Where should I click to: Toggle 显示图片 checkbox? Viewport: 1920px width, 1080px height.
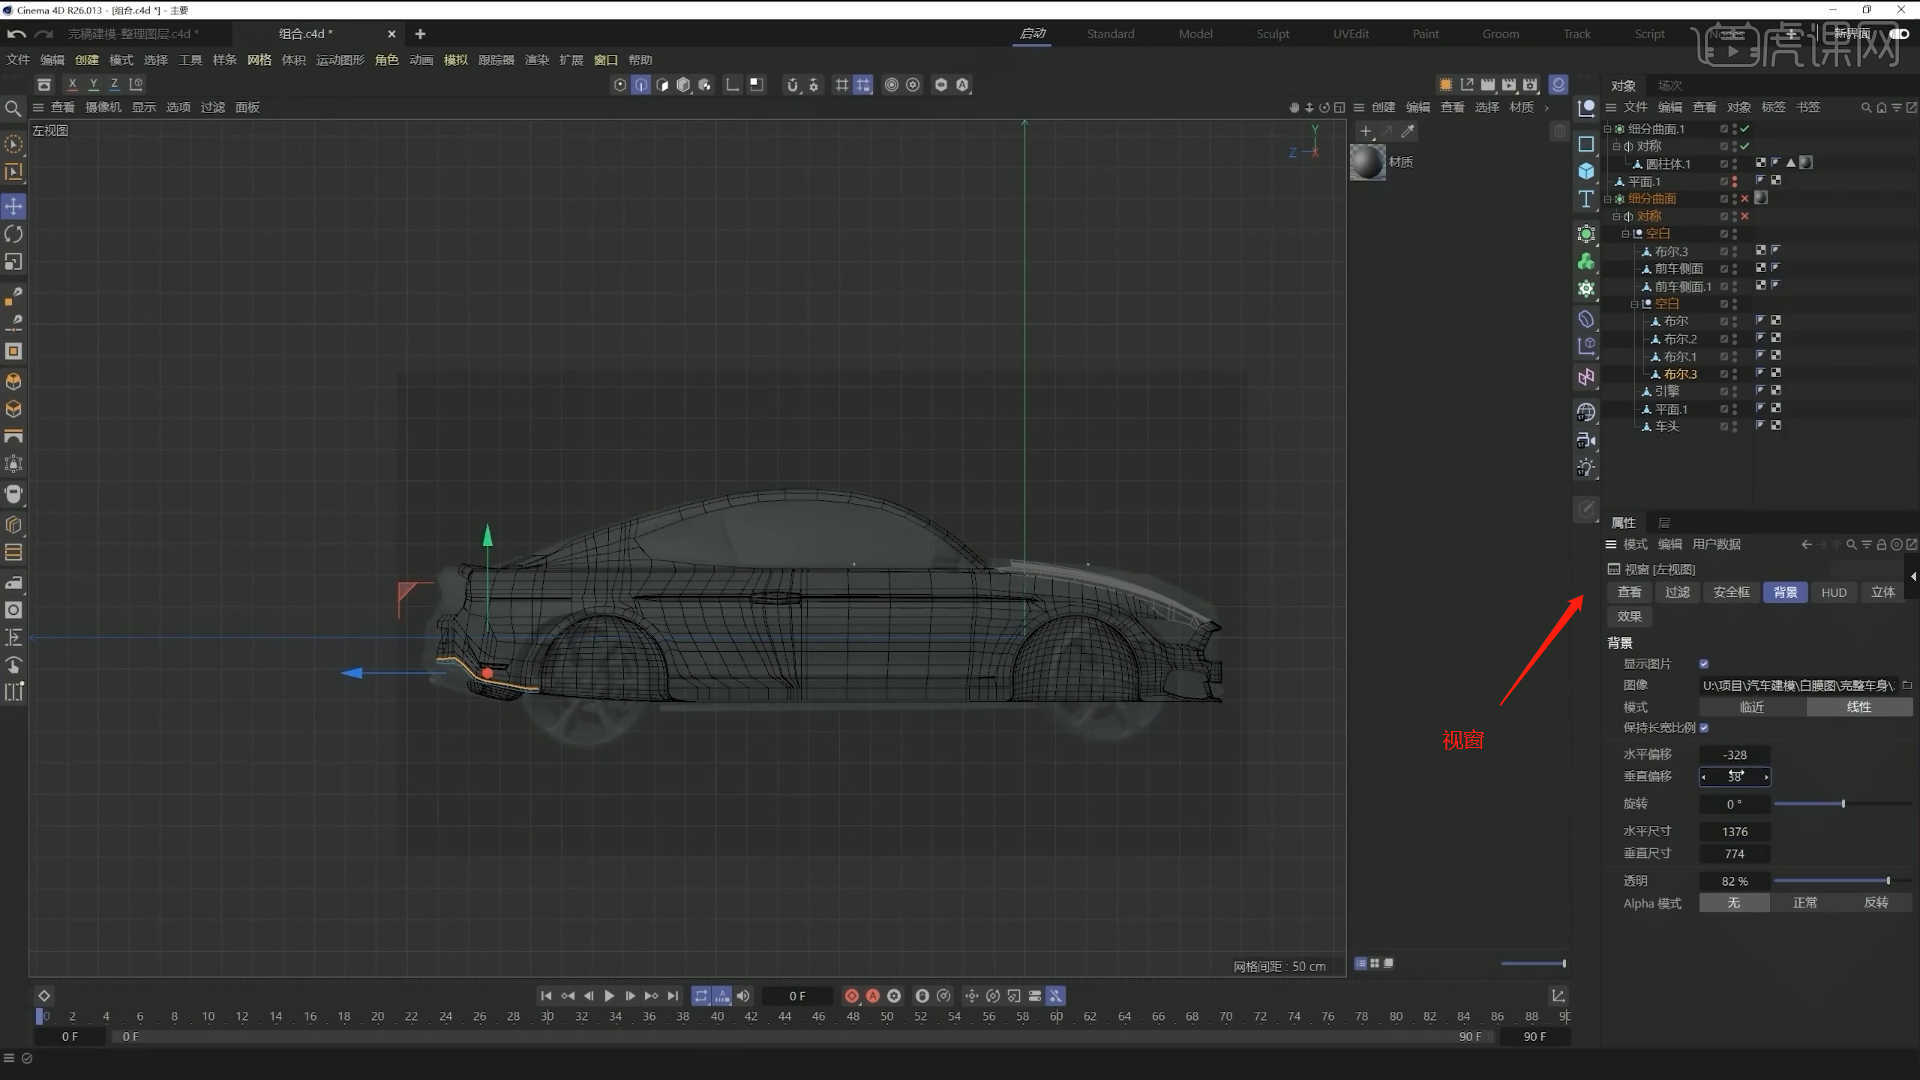1704,664
